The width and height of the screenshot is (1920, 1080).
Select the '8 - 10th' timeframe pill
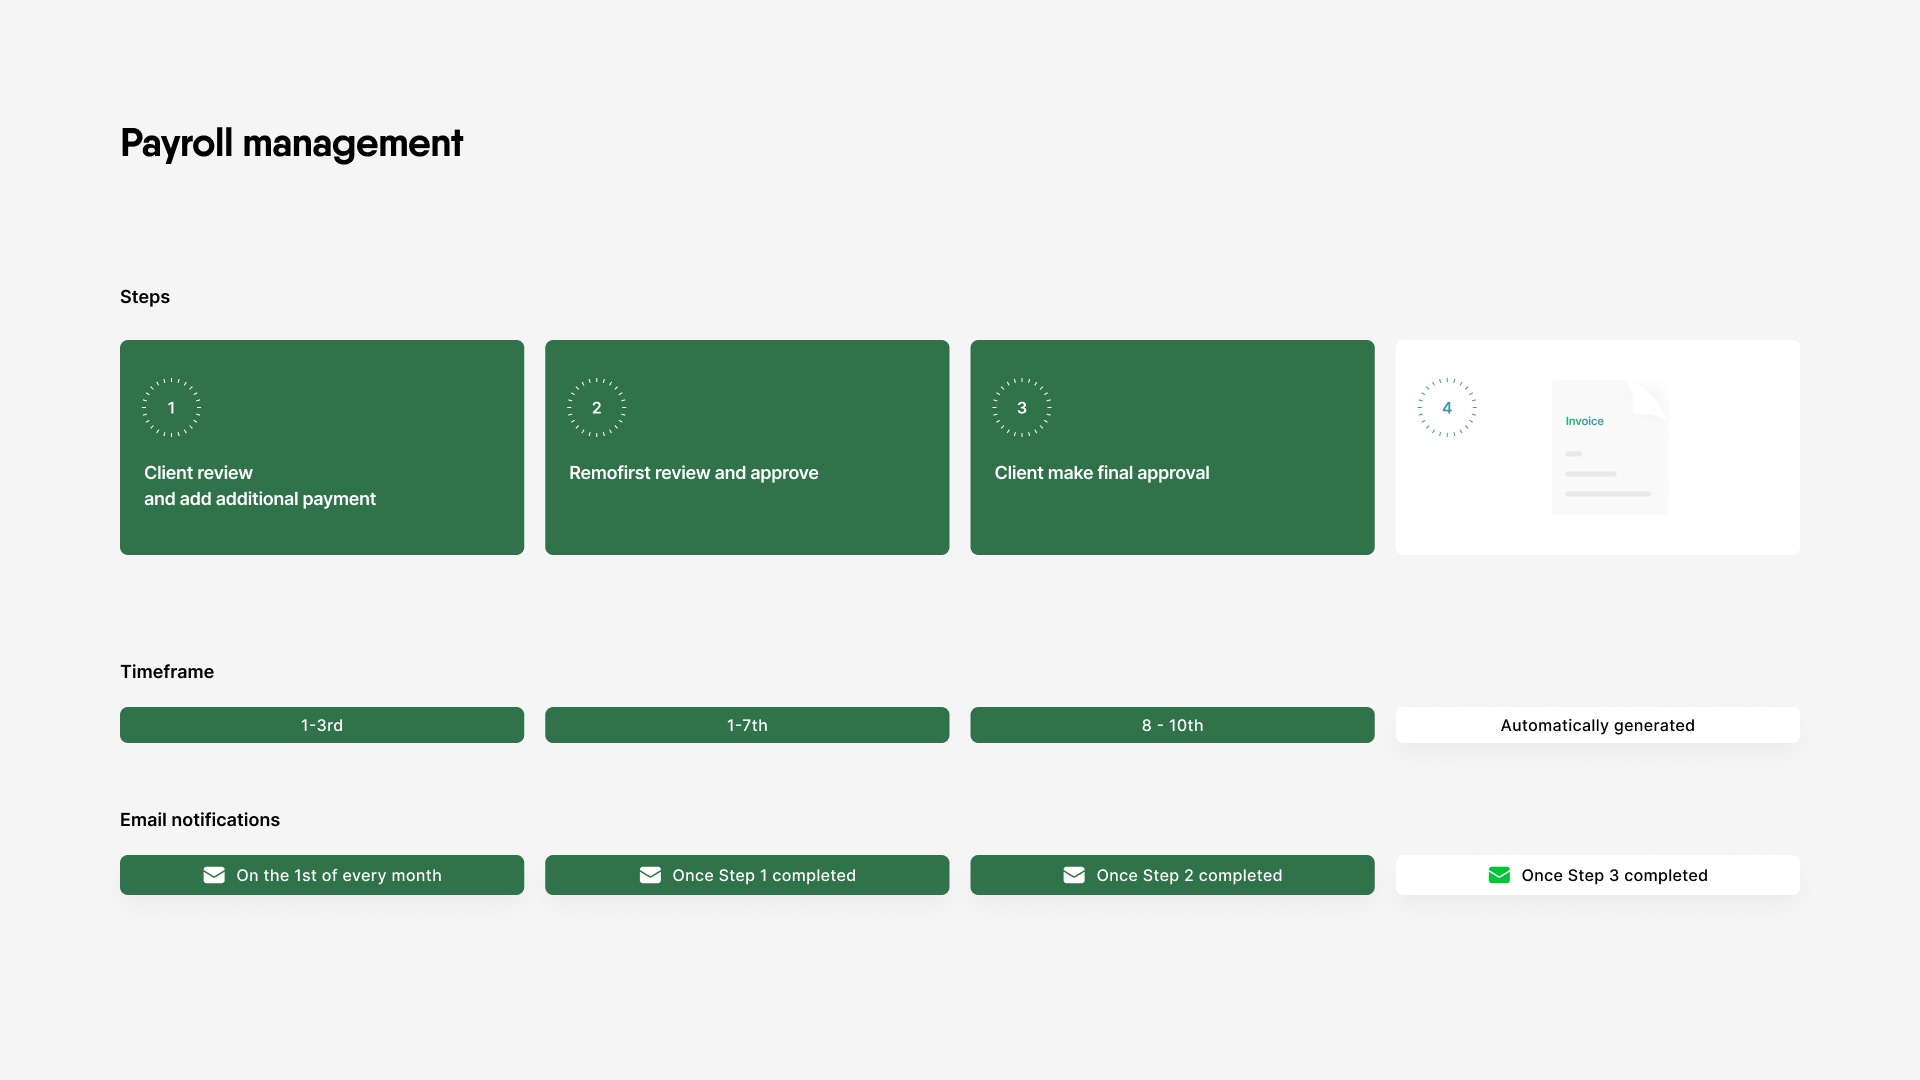tap(1172, 725)
